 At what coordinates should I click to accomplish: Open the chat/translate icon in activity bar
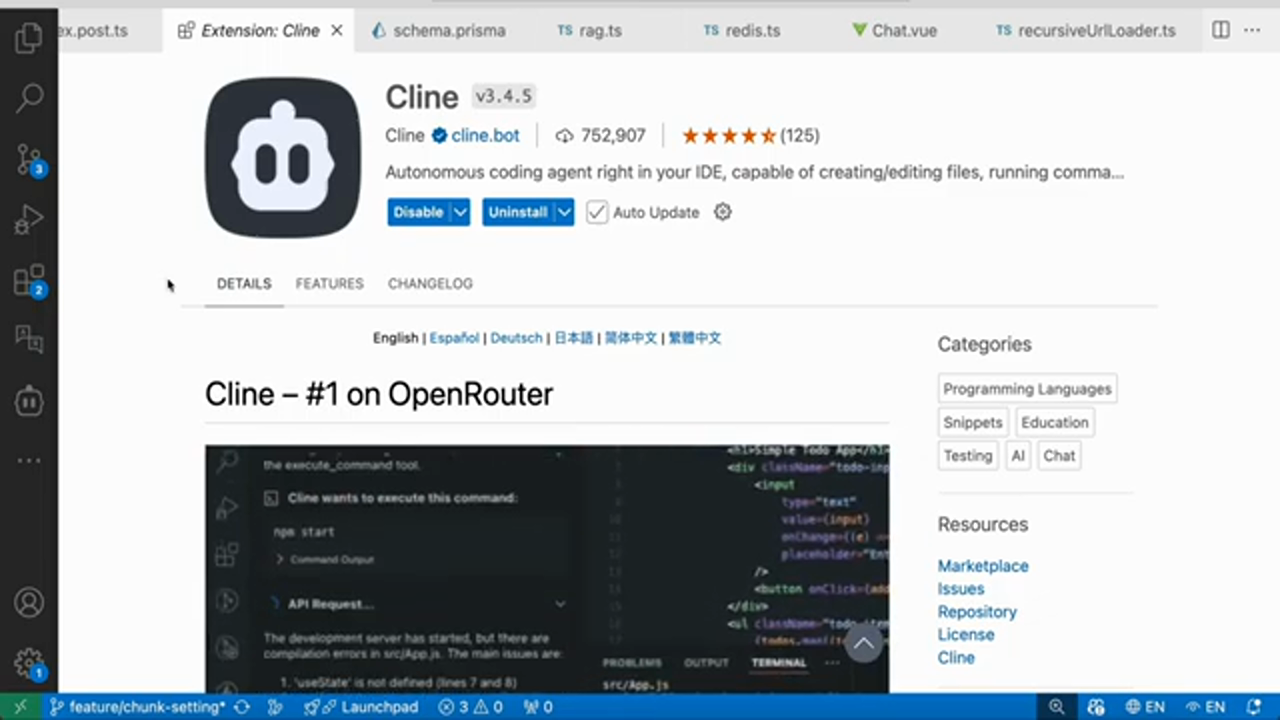click(29, 340)
